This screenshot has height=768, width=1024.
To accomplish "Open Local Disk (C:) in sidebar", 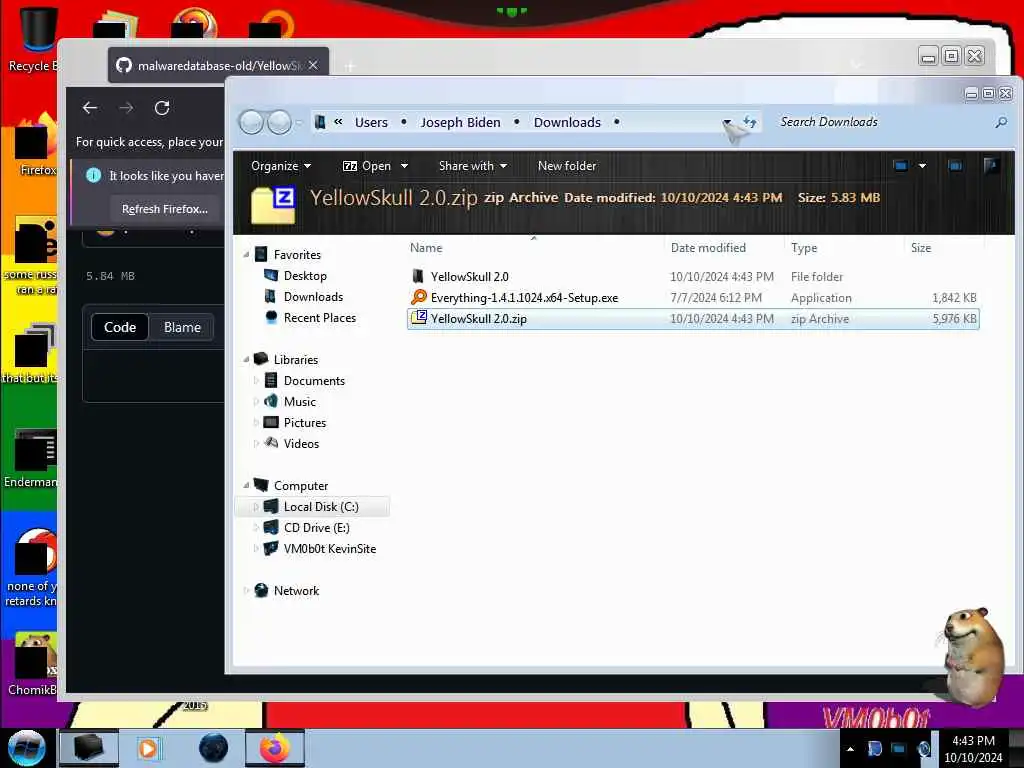I will pyautogui.click(x=321, y=507).
